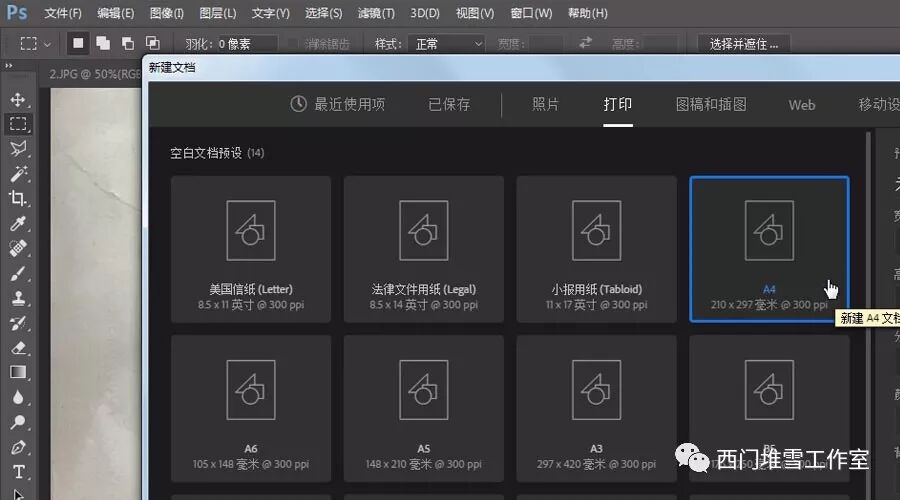Select the A5 148 x 210 preset
Viewport: 900px width, 500px height.
[x=424, y=409]
